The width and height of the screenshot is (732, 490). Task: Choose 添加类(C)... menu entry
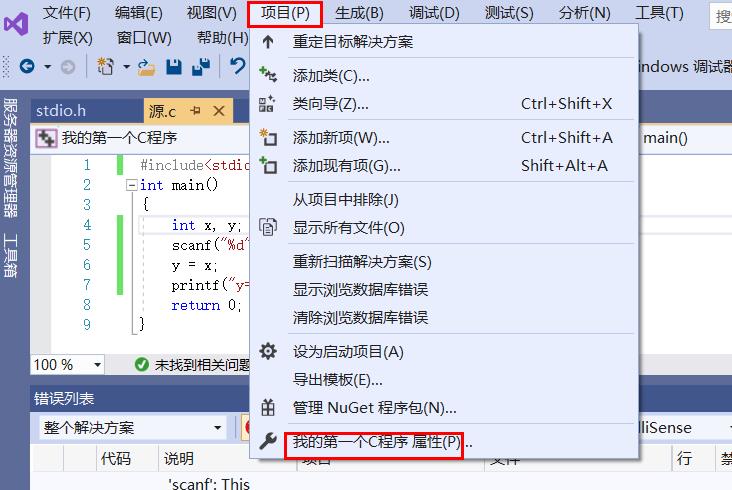coord(444,75)
